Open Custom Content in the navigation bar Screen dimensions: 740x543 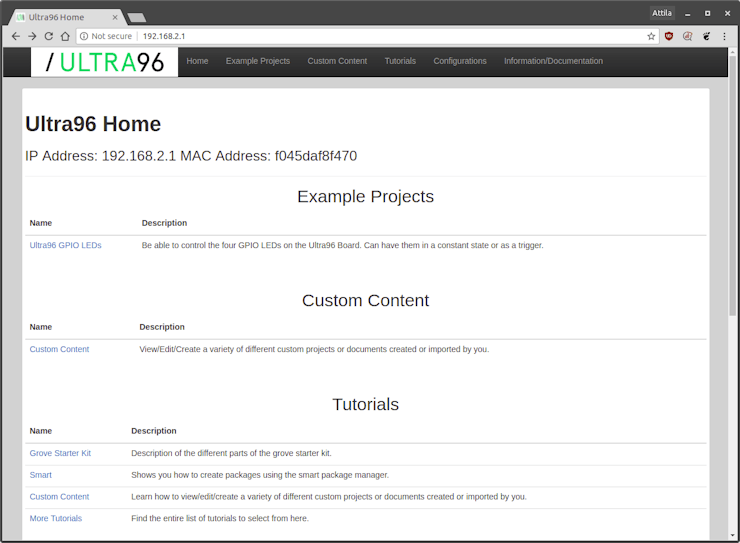point(337,61)
